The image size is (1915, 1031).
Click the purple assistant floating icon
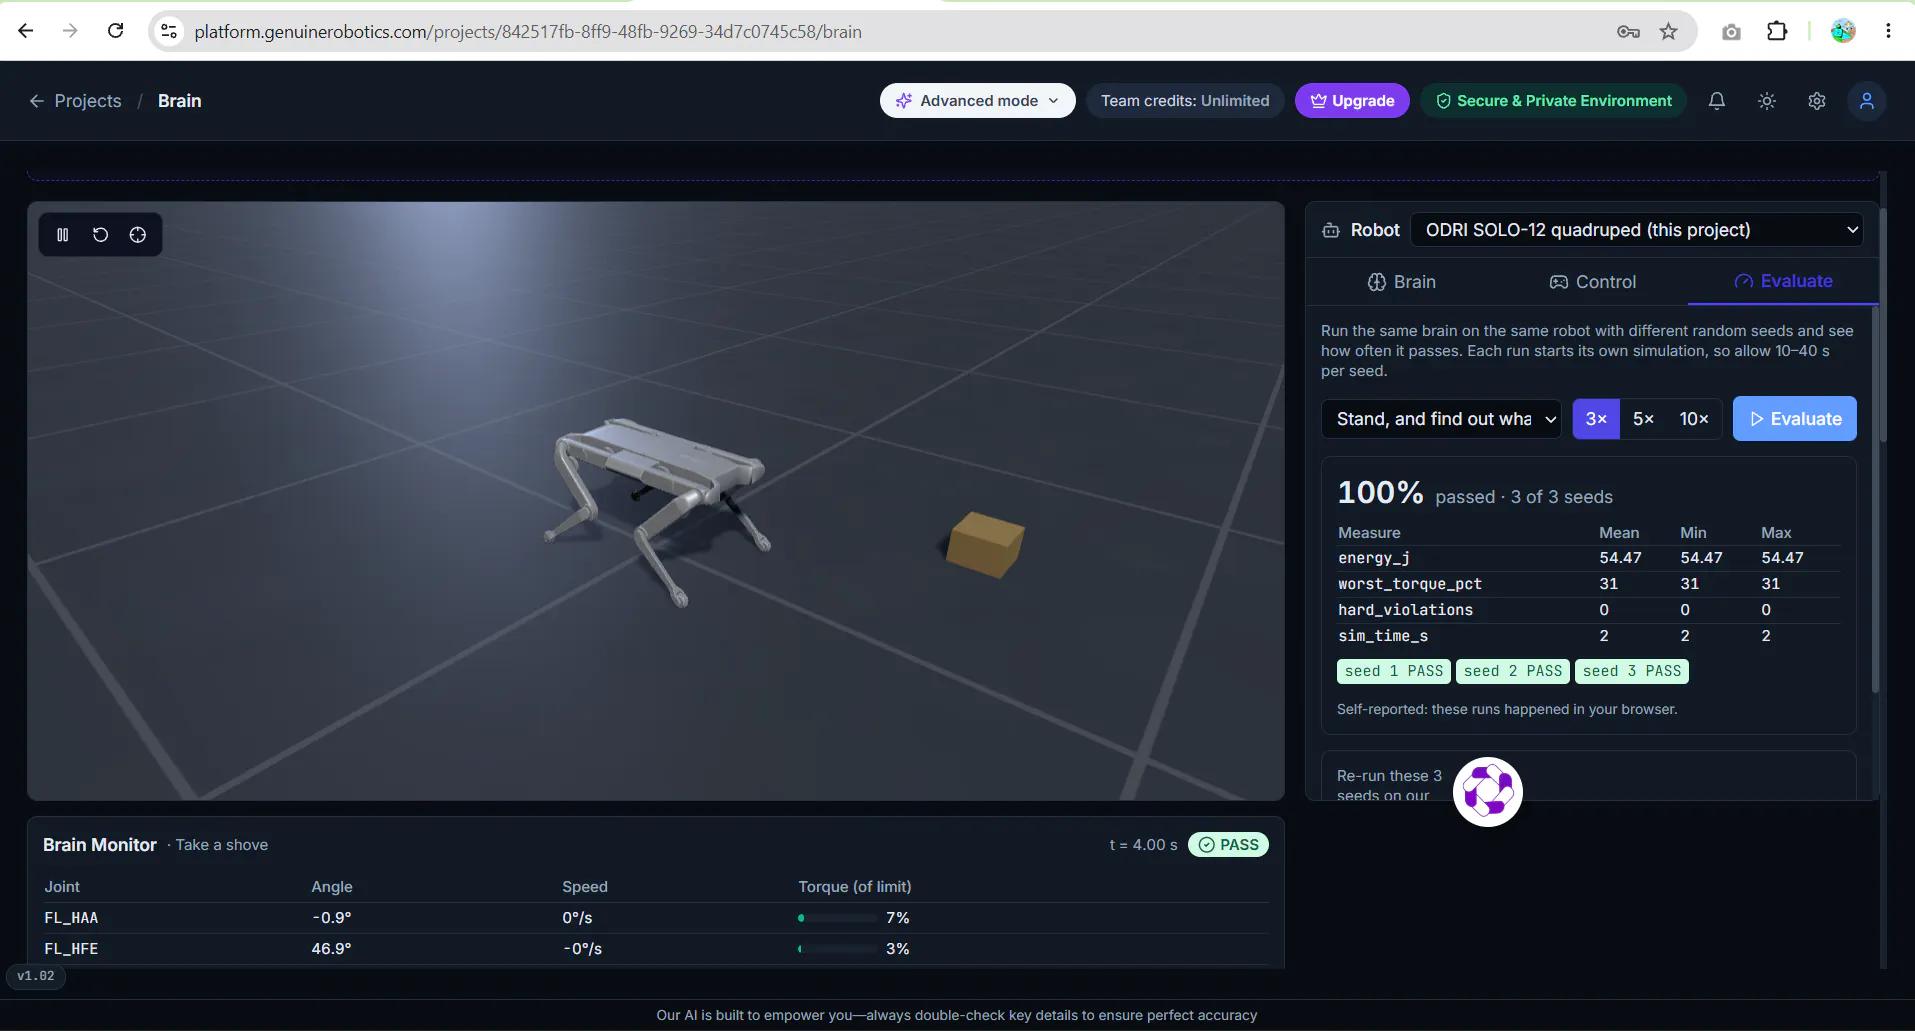click(1488, 792)
